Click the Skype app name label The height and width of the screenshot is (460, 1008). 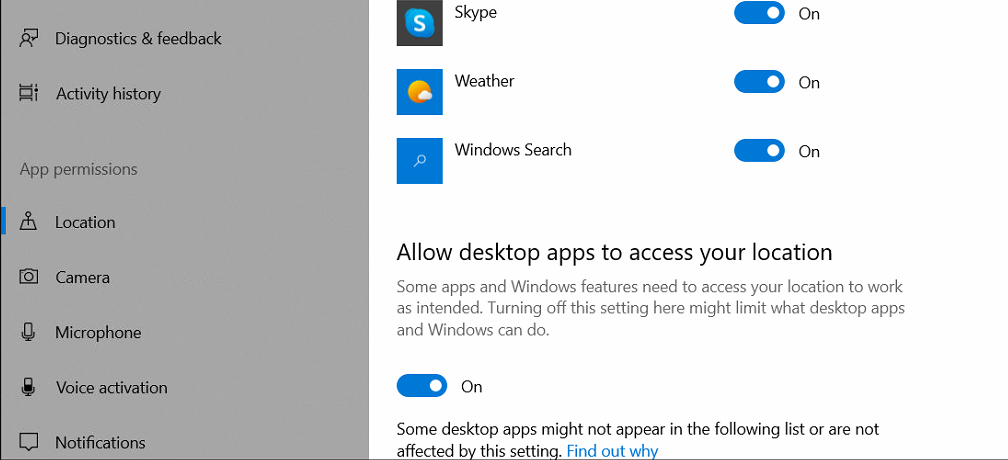pyautogui.click(x=475, y=12)
